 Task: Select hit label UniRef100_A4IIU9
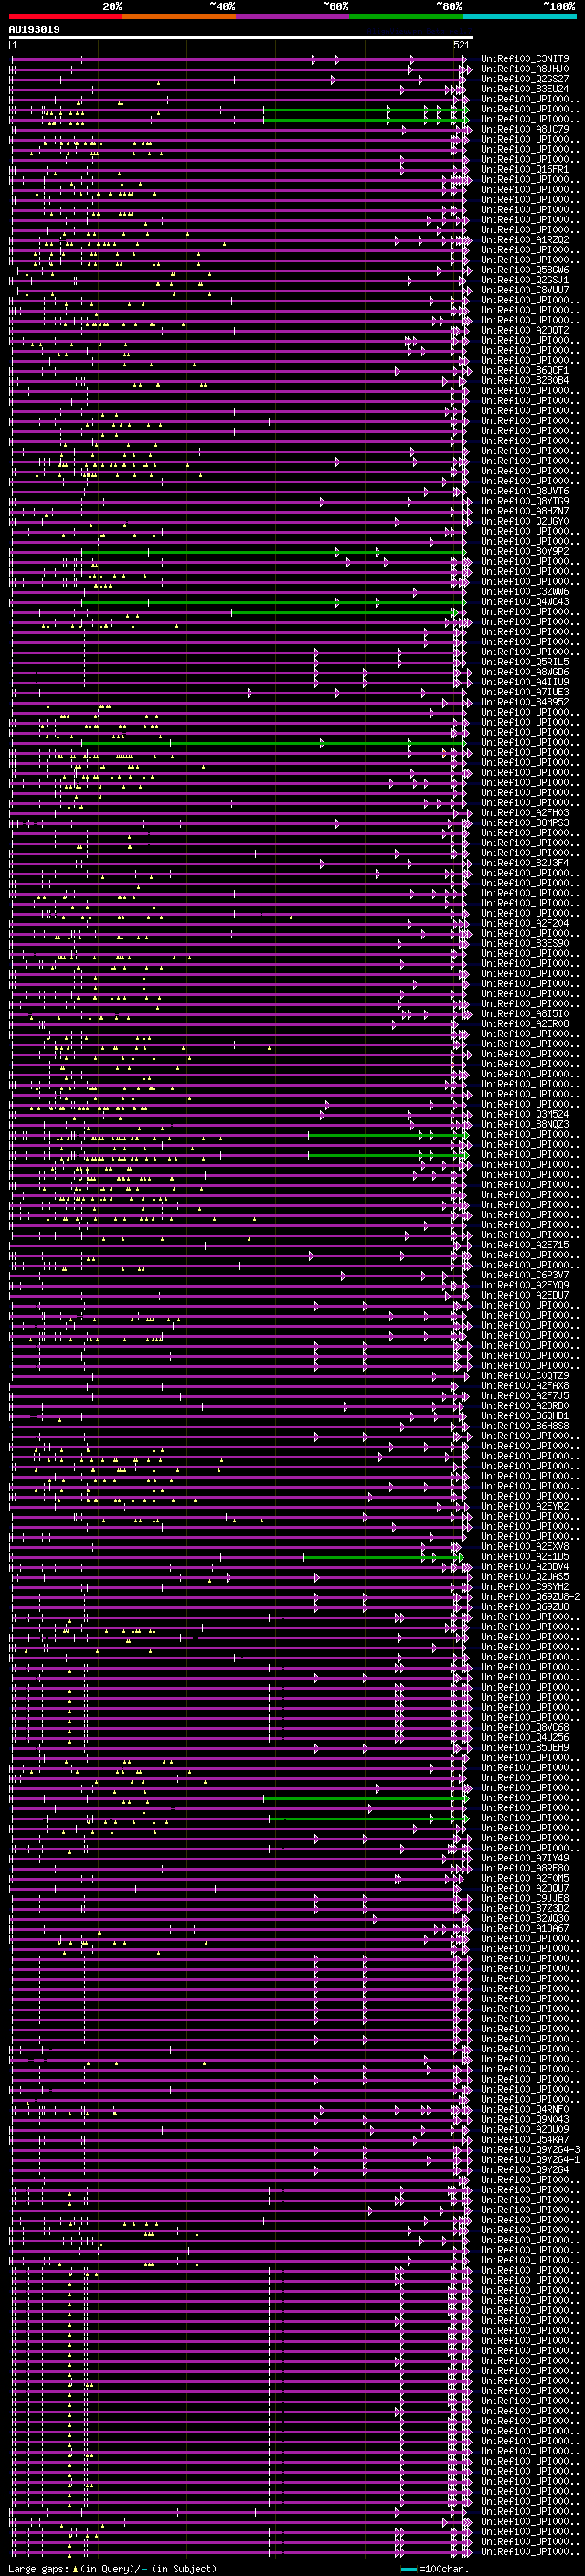(x=525, y=683)
